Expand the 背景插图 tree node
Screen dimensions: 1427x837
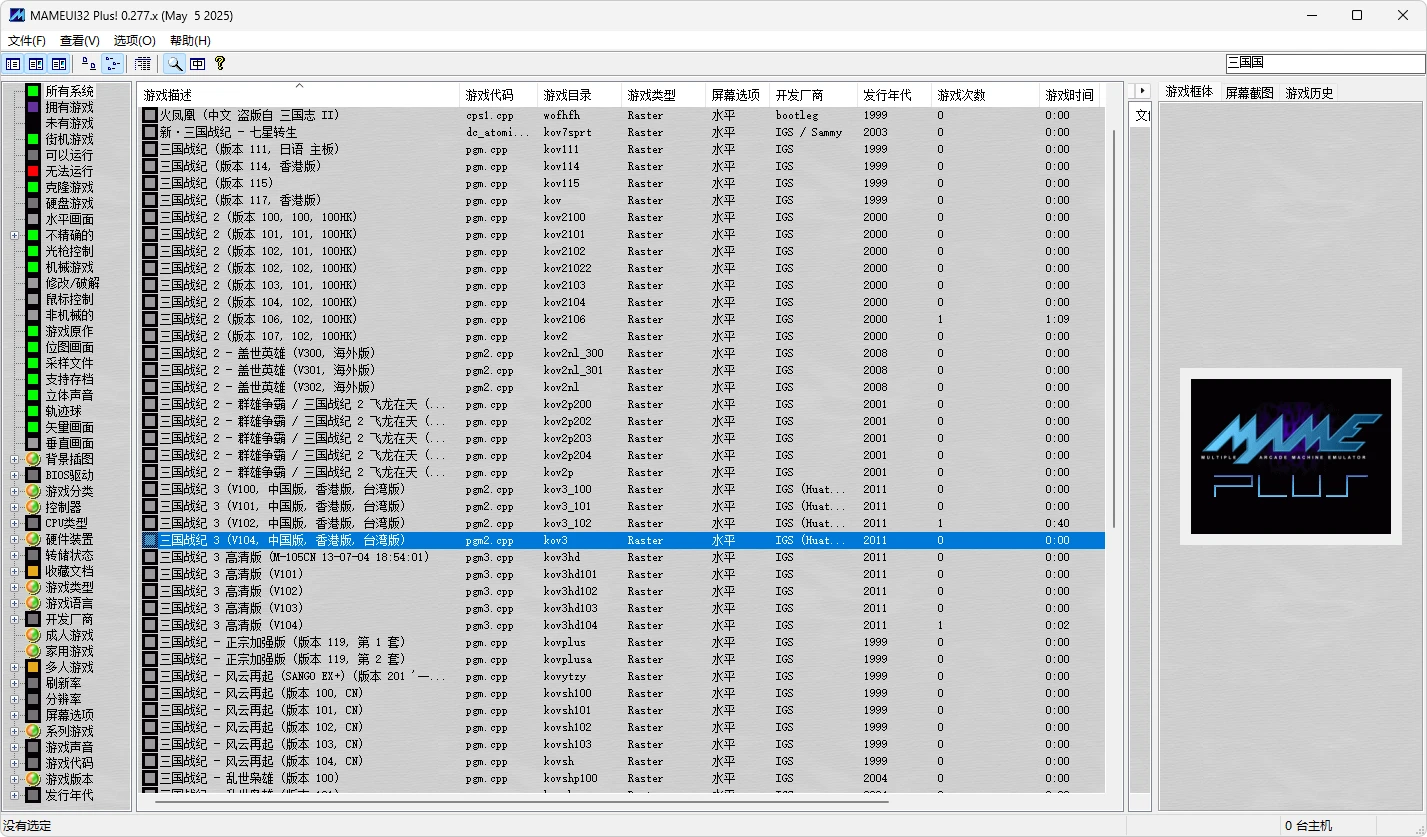(x=14, y=459)
